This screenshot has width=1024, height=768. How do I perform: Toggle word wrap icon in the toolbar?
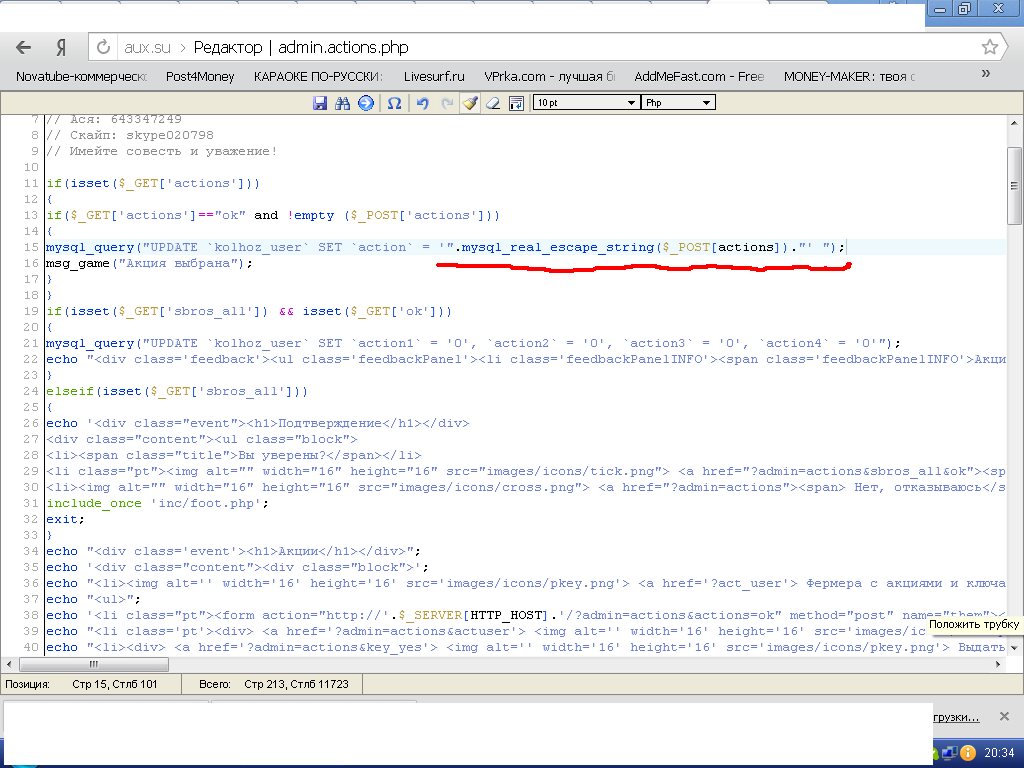pyautogui.click(x=516, y=103)
